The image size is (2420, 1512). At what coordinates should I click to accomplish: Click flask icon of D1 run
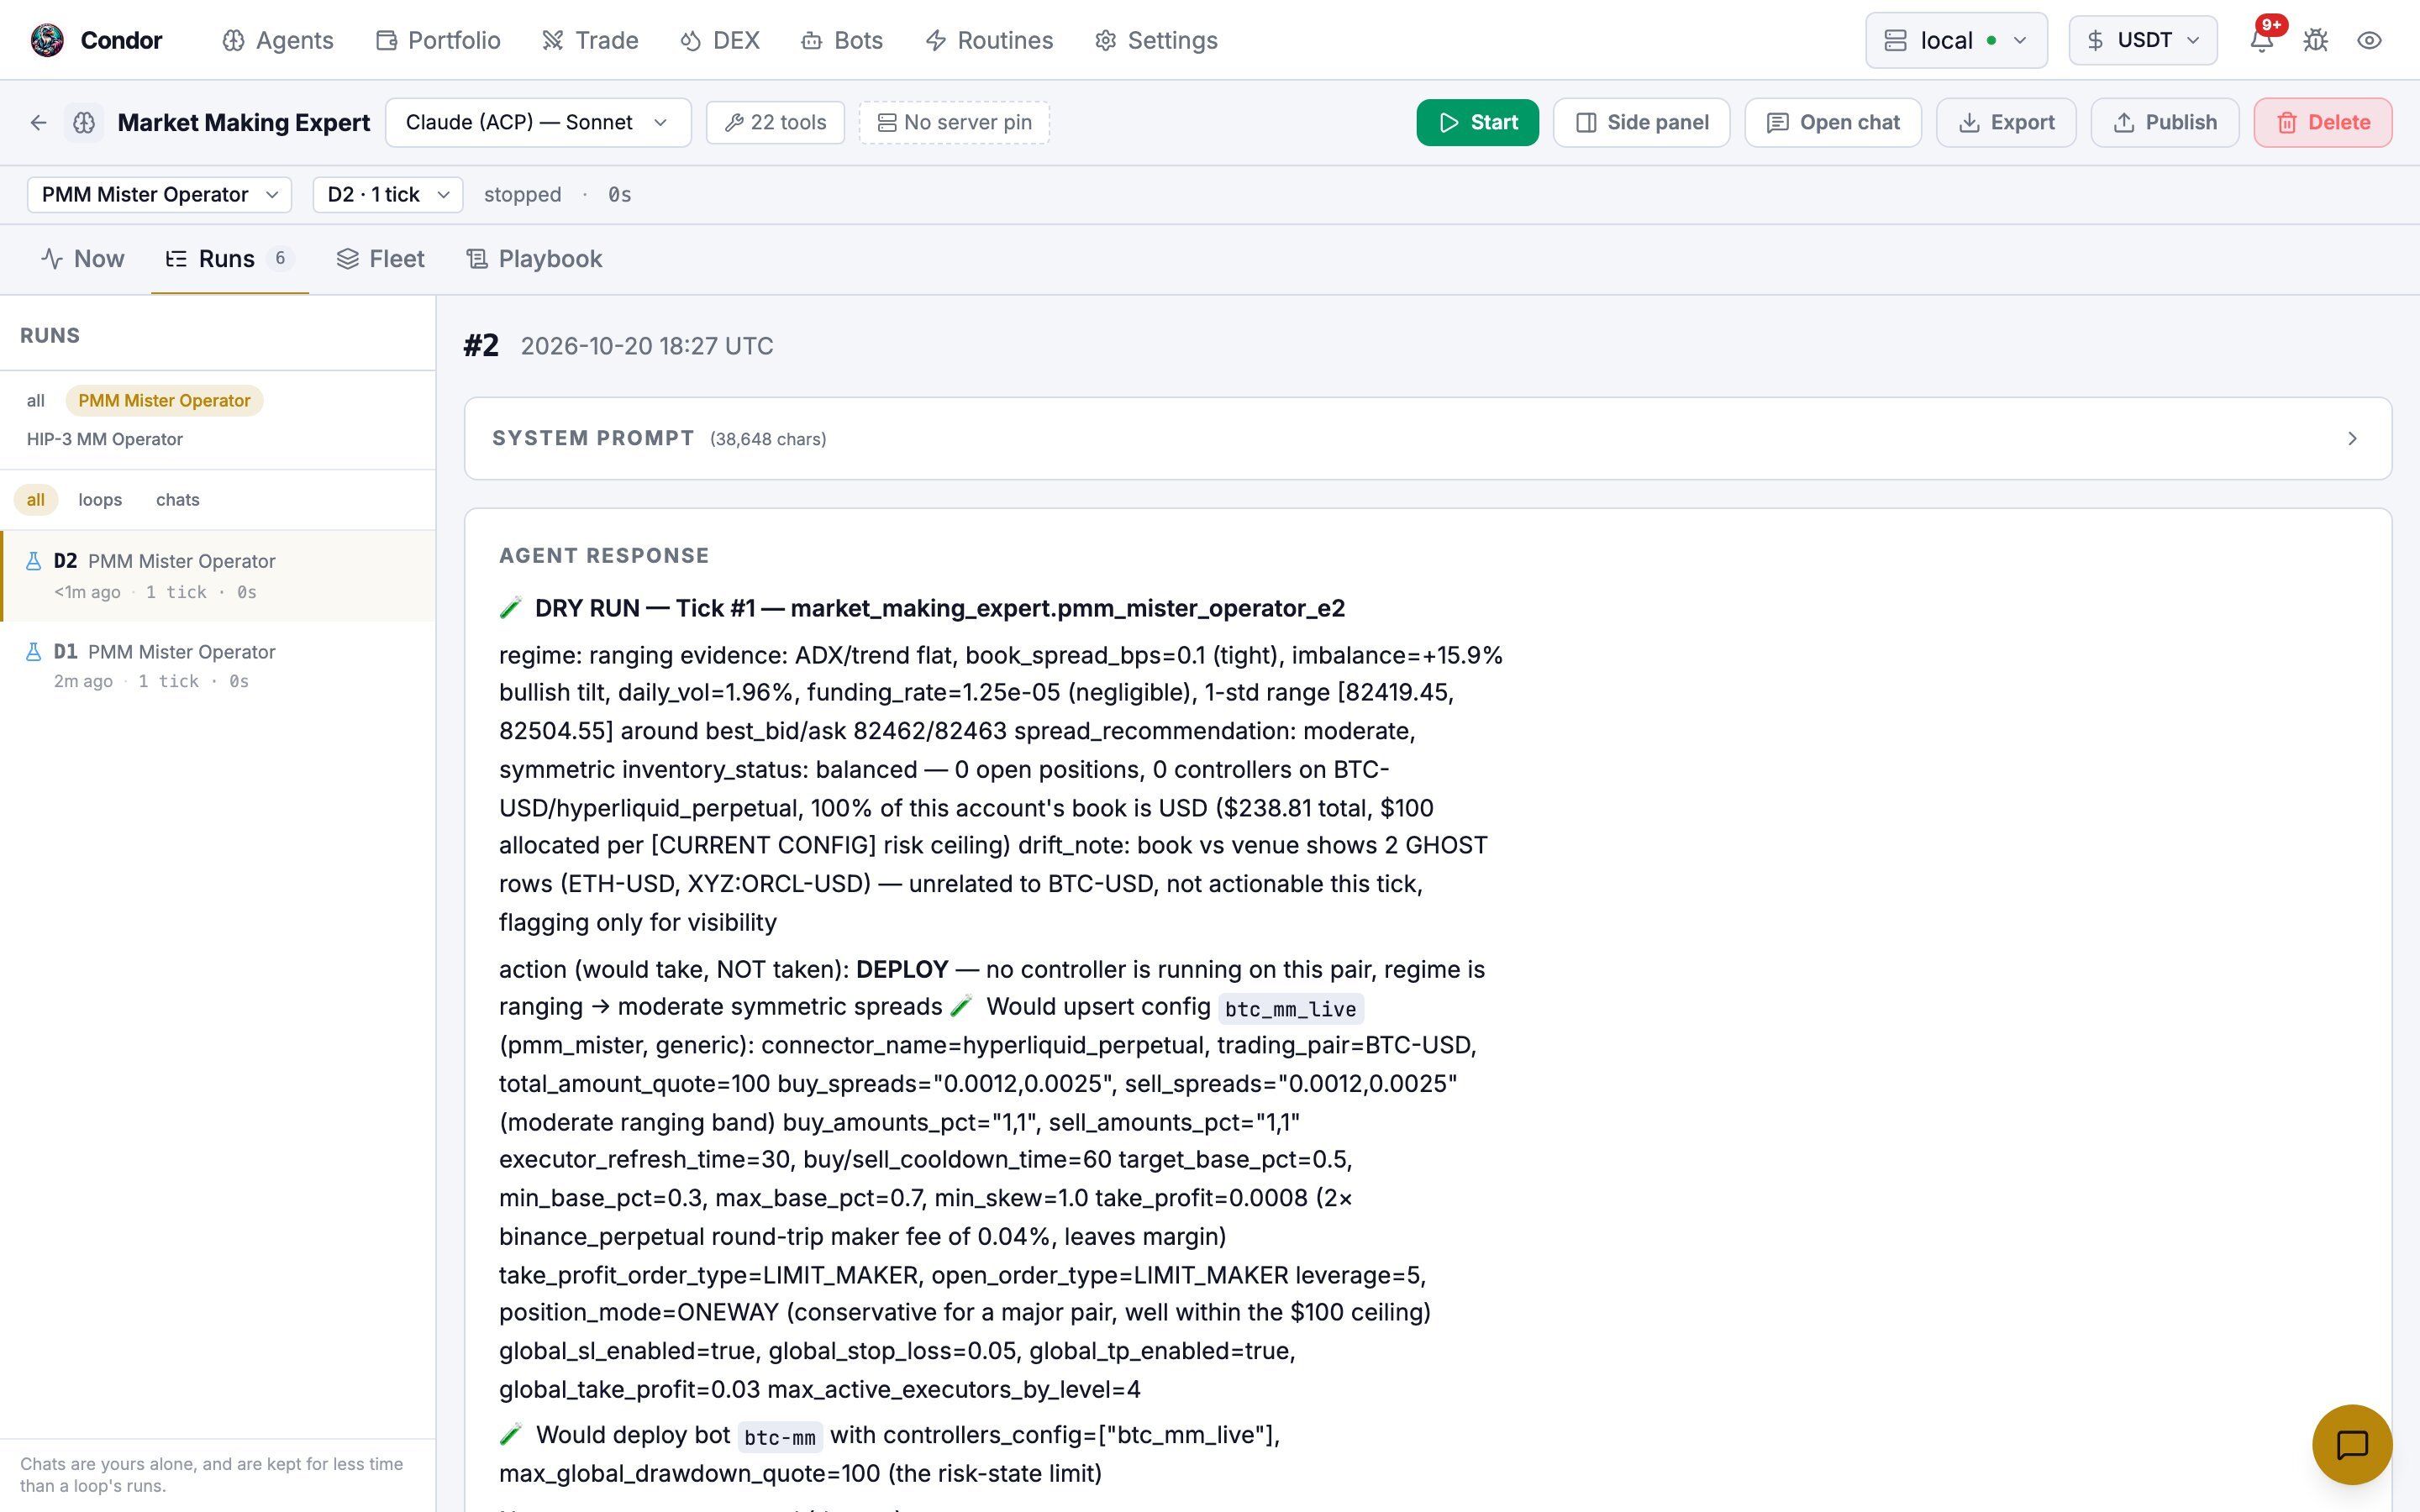[x=33, y=652]
